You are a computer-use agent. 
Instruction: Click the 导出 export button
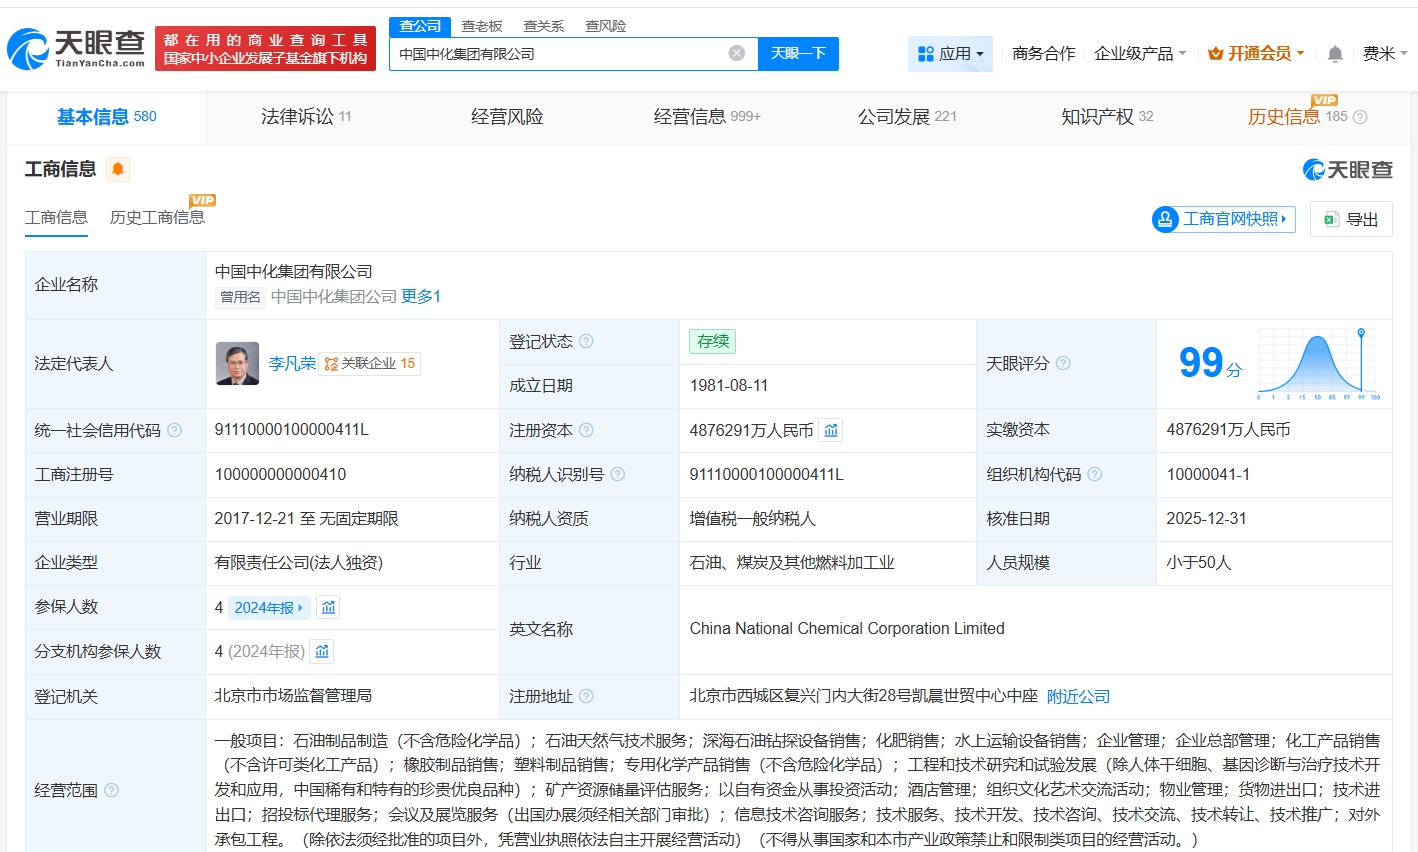coord(1351,219)
